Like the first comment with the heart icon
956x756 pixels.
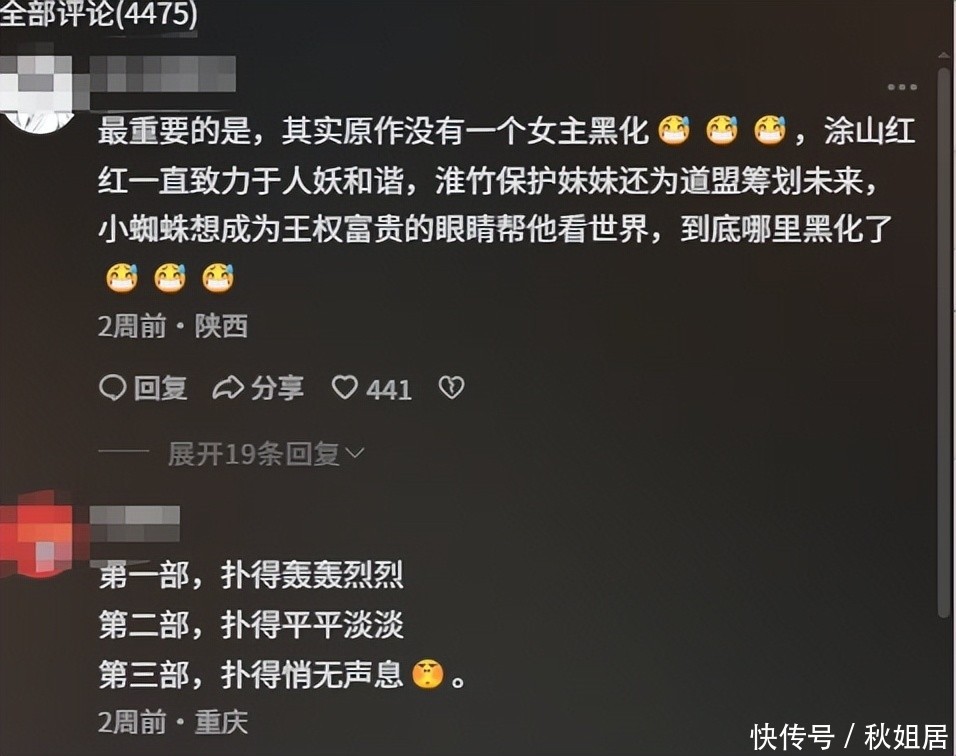coord(344,388)
